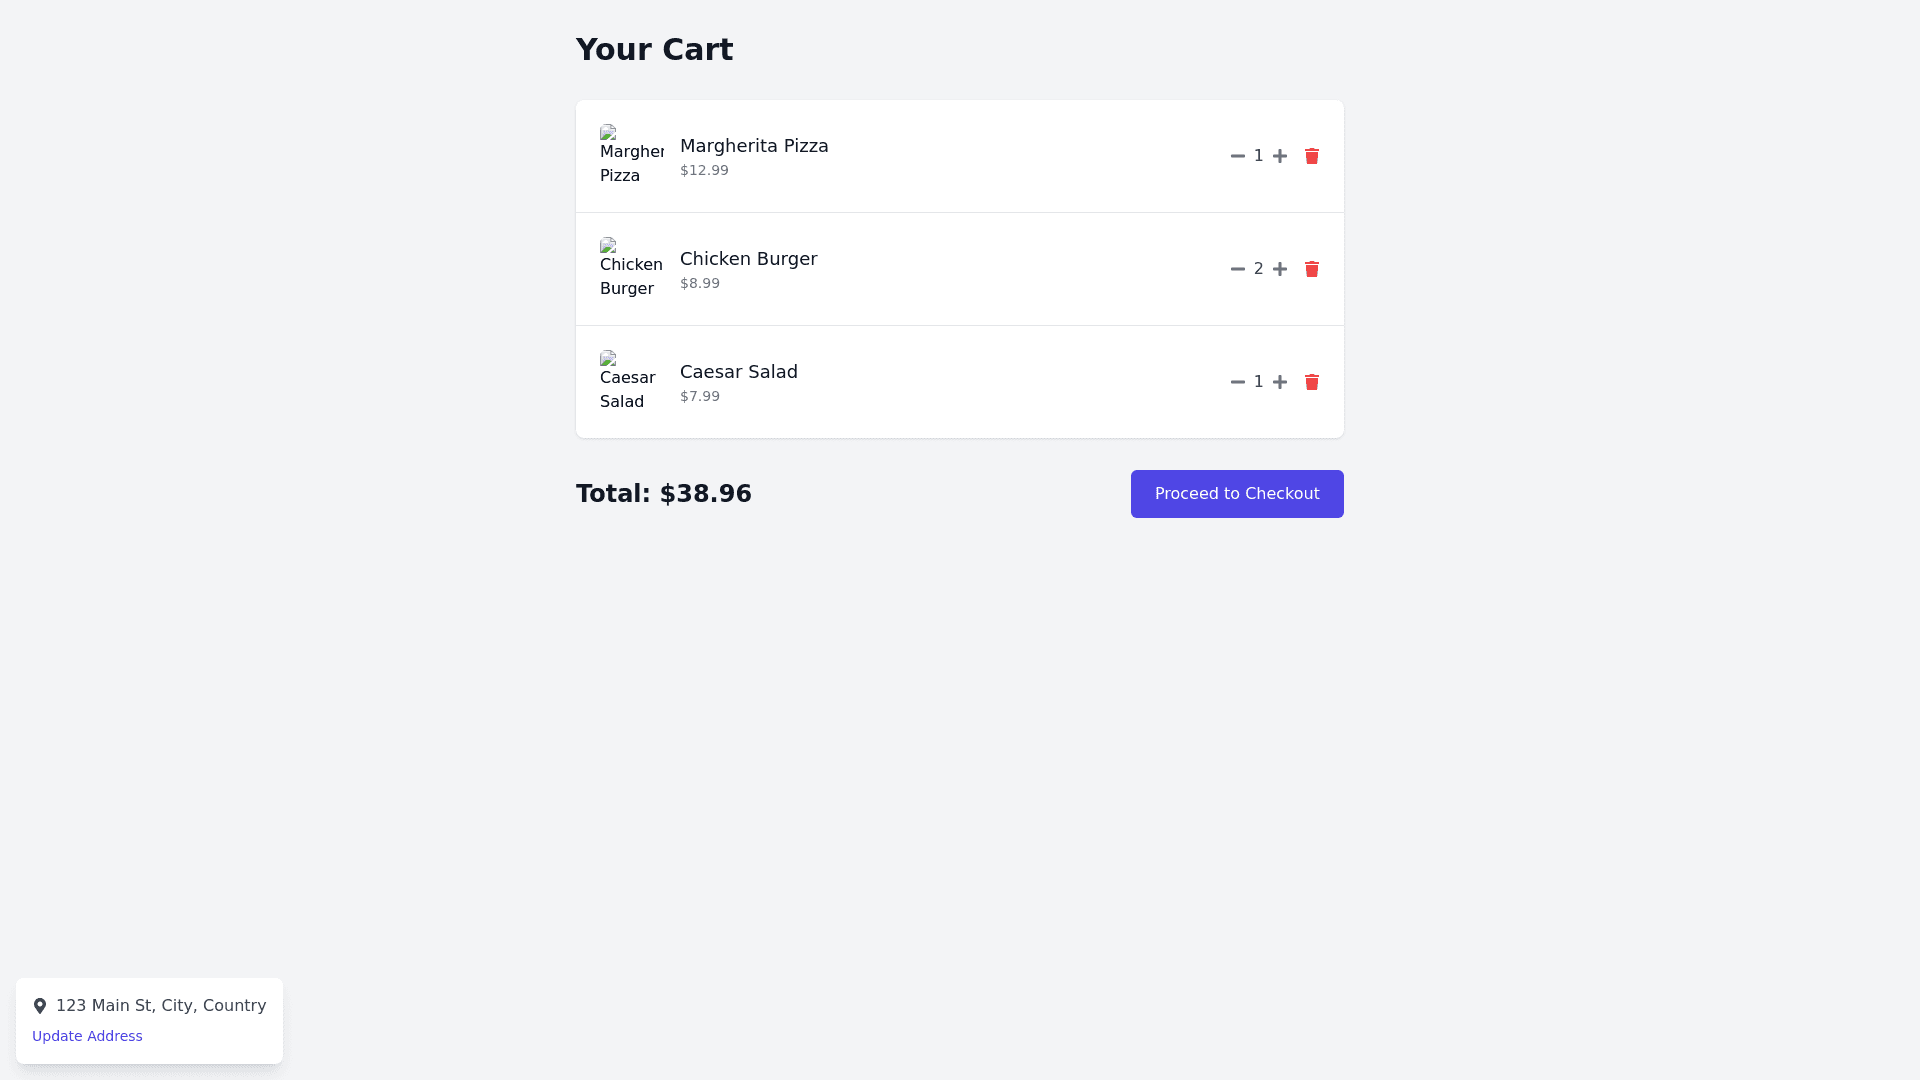Select the Caesar Salad item name

(x=738, y=372)
